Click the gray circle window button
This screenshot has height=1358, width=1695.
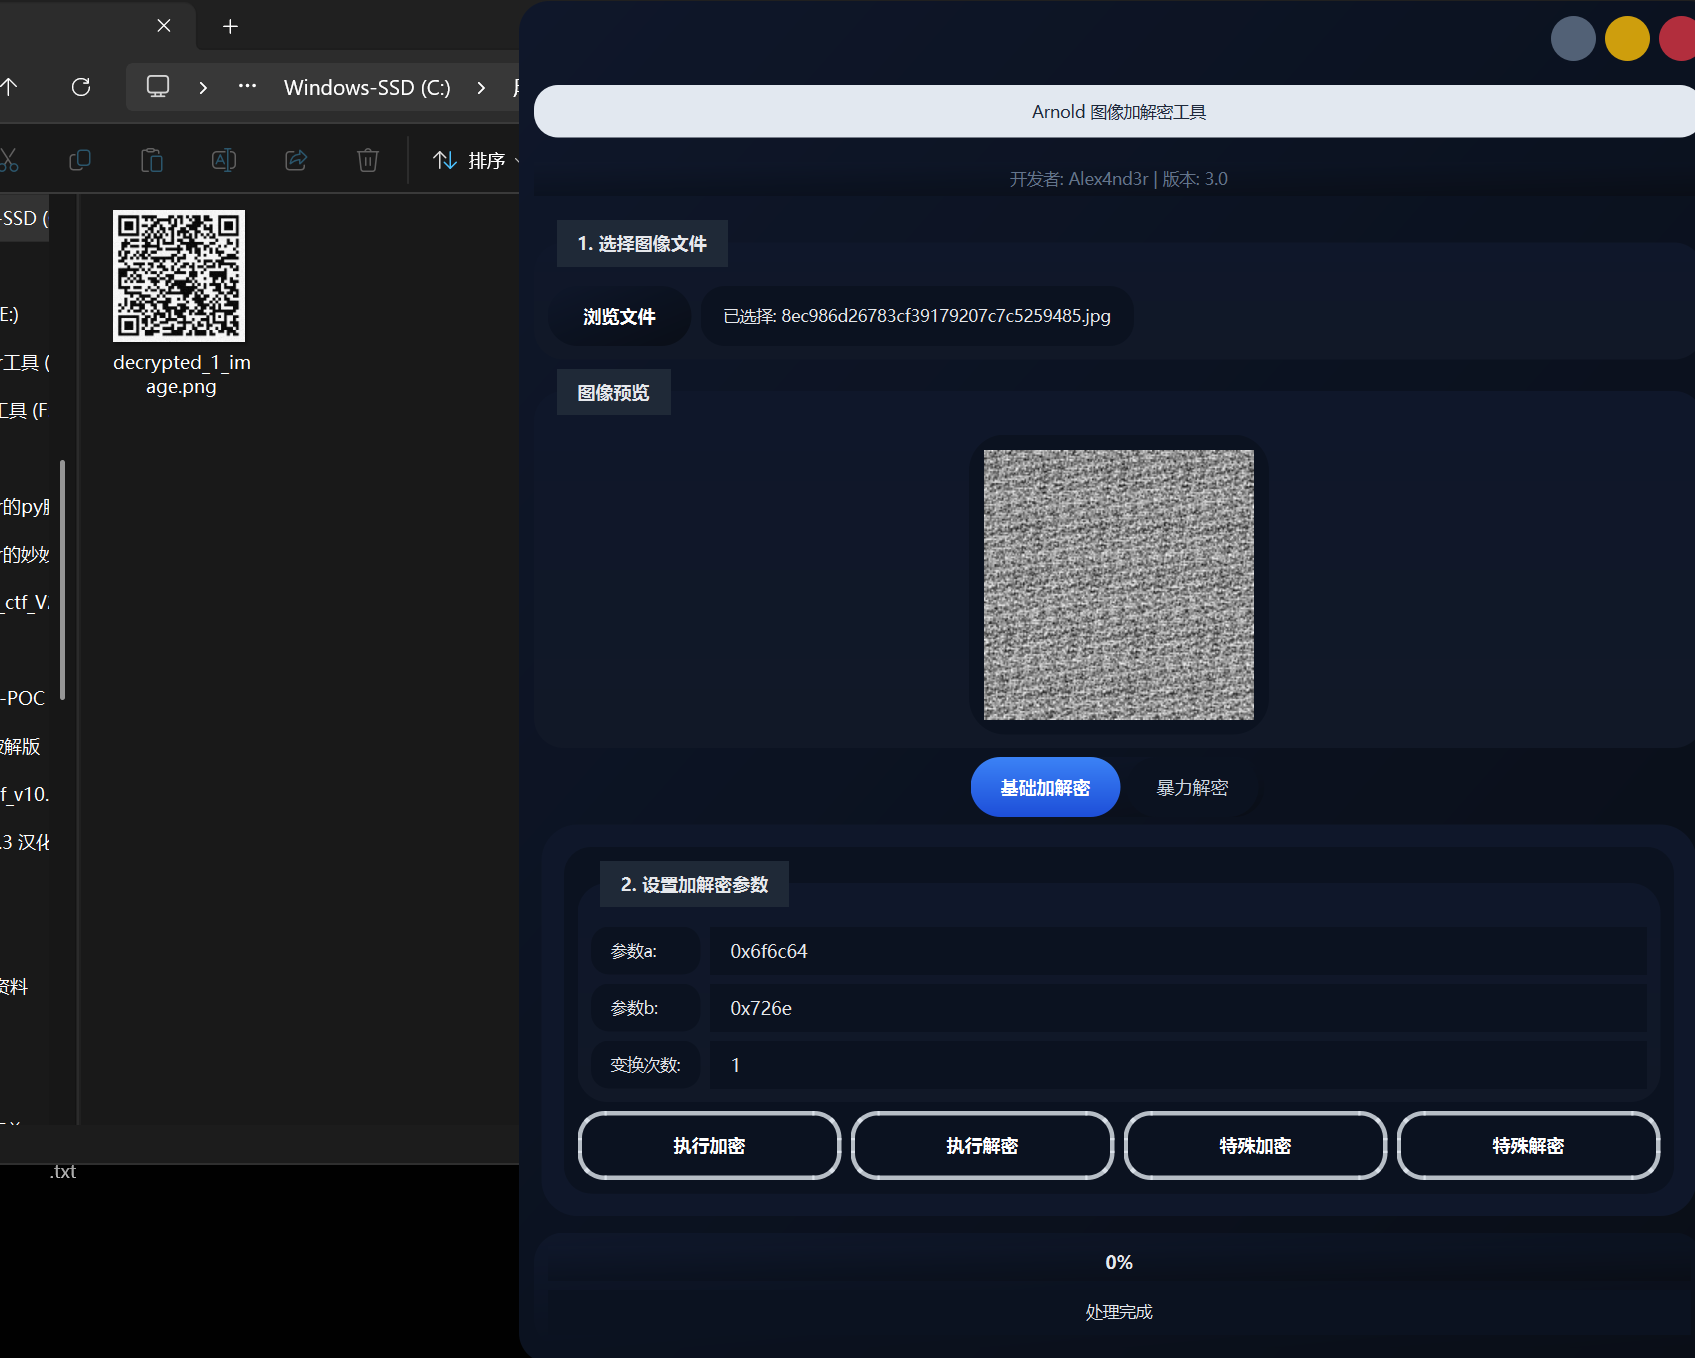(1573, 39)
